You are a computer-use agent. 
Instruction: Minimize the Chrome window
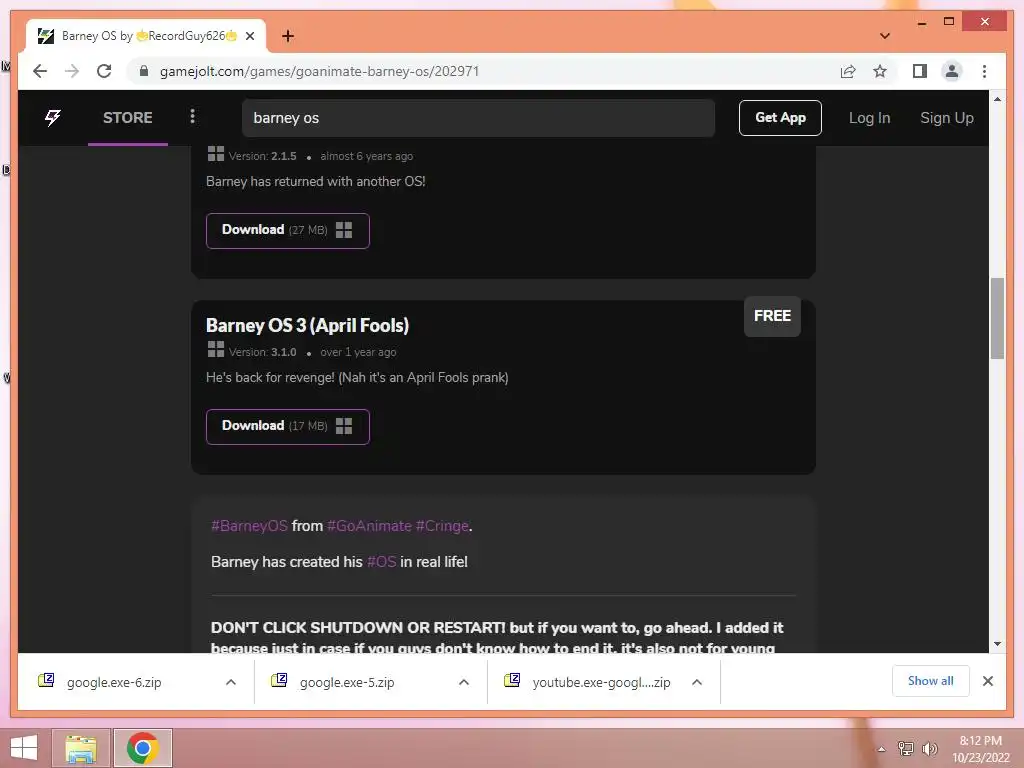[x=921, y=23]
